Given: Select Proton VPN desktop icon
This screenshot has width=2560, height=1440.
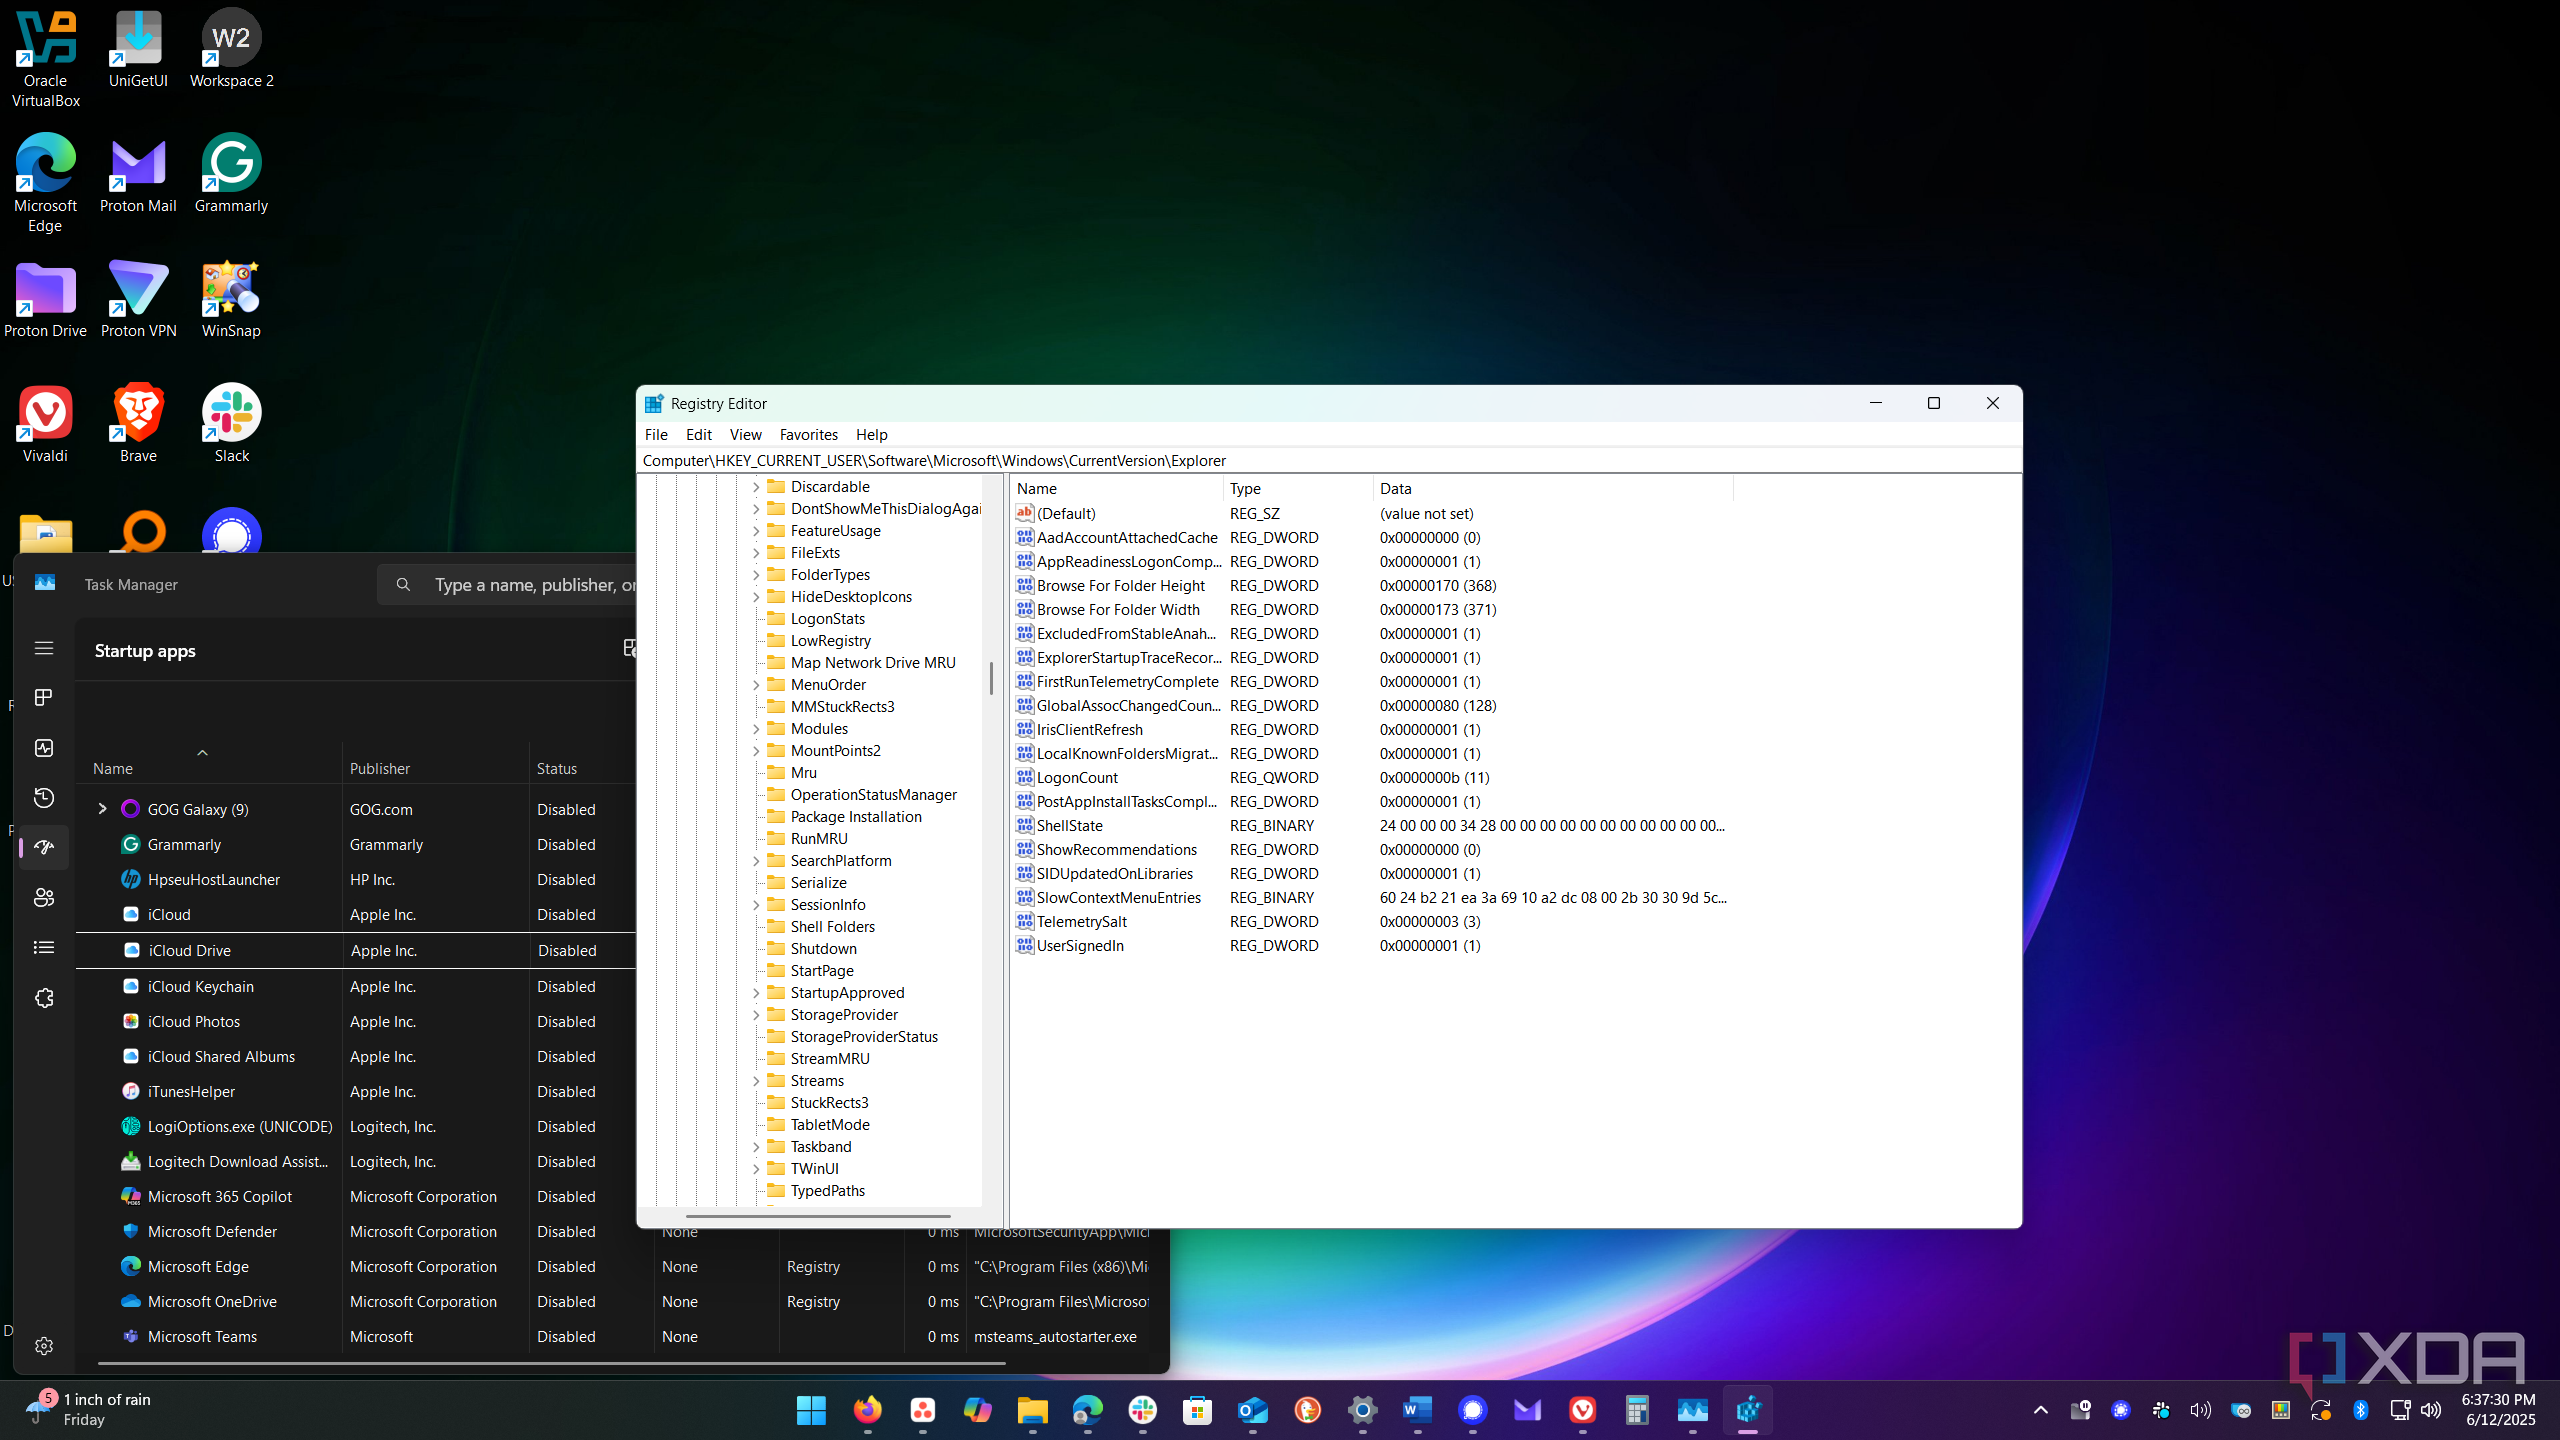Looking at the screenshot, I should coord(138,299).
